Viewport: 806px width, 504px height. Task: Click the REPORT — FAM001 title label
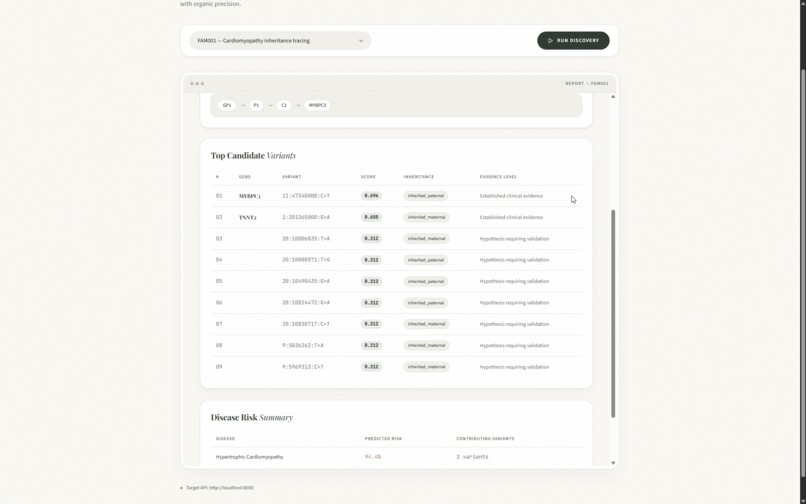point(587,83)
